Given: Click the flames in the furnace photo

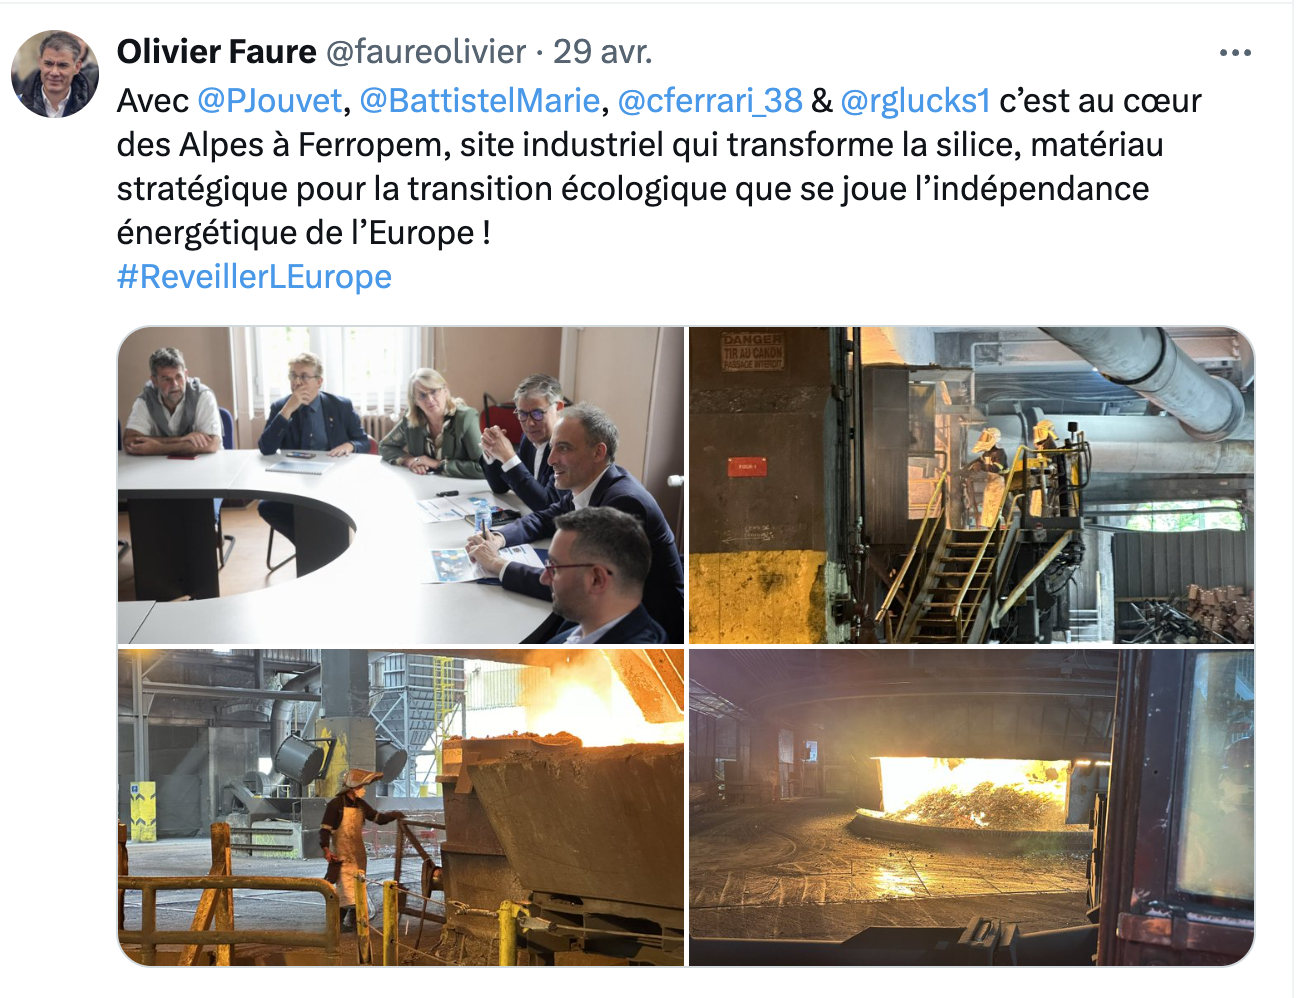Looking at the screenshot, I should pyautogui.click(x=975, y=795).
